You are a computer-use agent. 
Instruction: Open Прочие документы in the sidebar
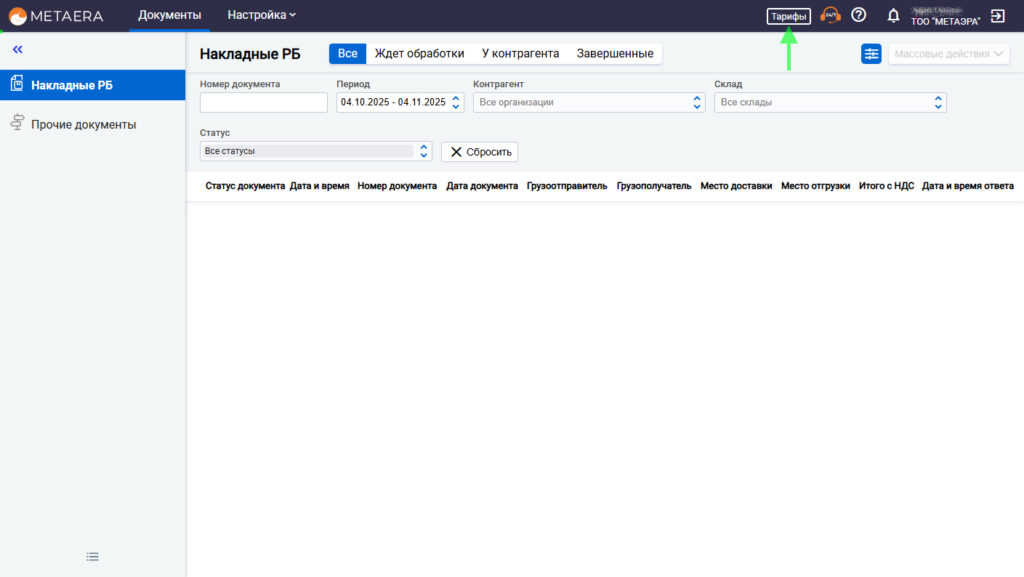tap(83, 125)
